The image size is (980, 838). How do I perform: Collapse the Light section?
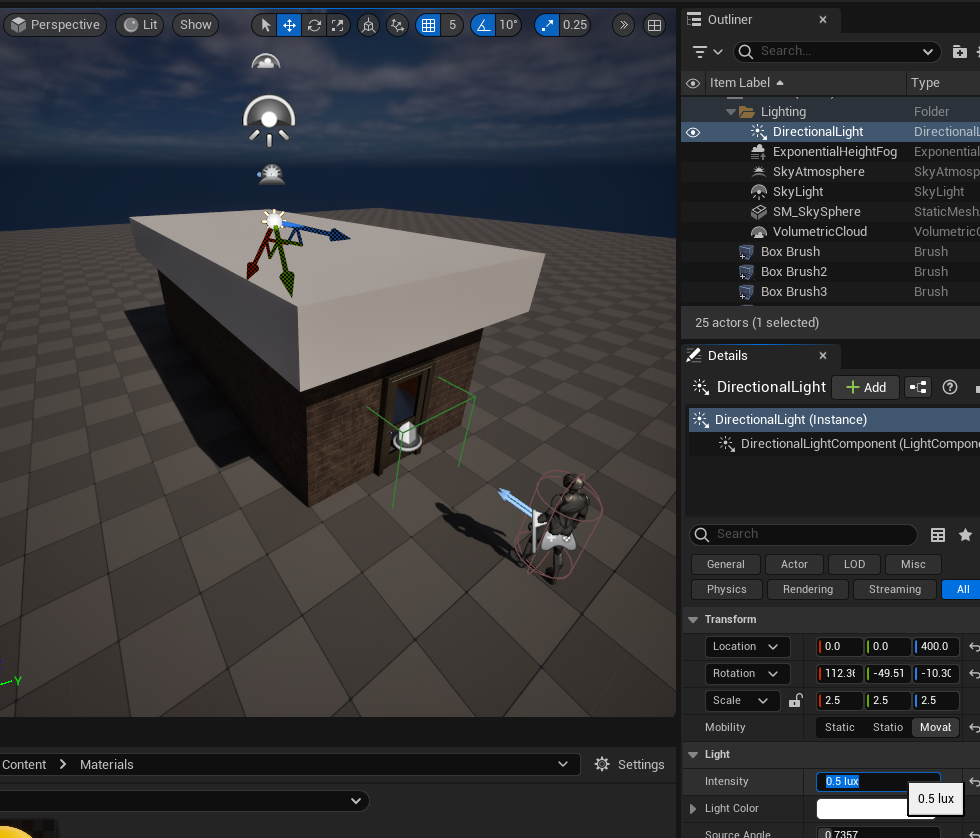click(692, 755)
